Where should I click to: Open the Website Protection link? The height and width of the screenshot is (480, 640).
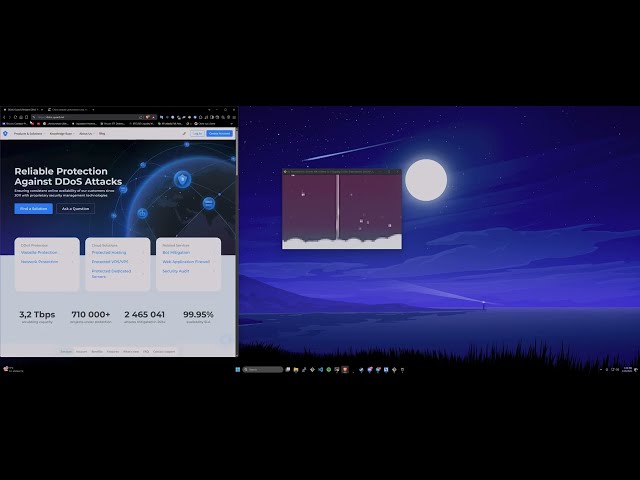[39, 253]
